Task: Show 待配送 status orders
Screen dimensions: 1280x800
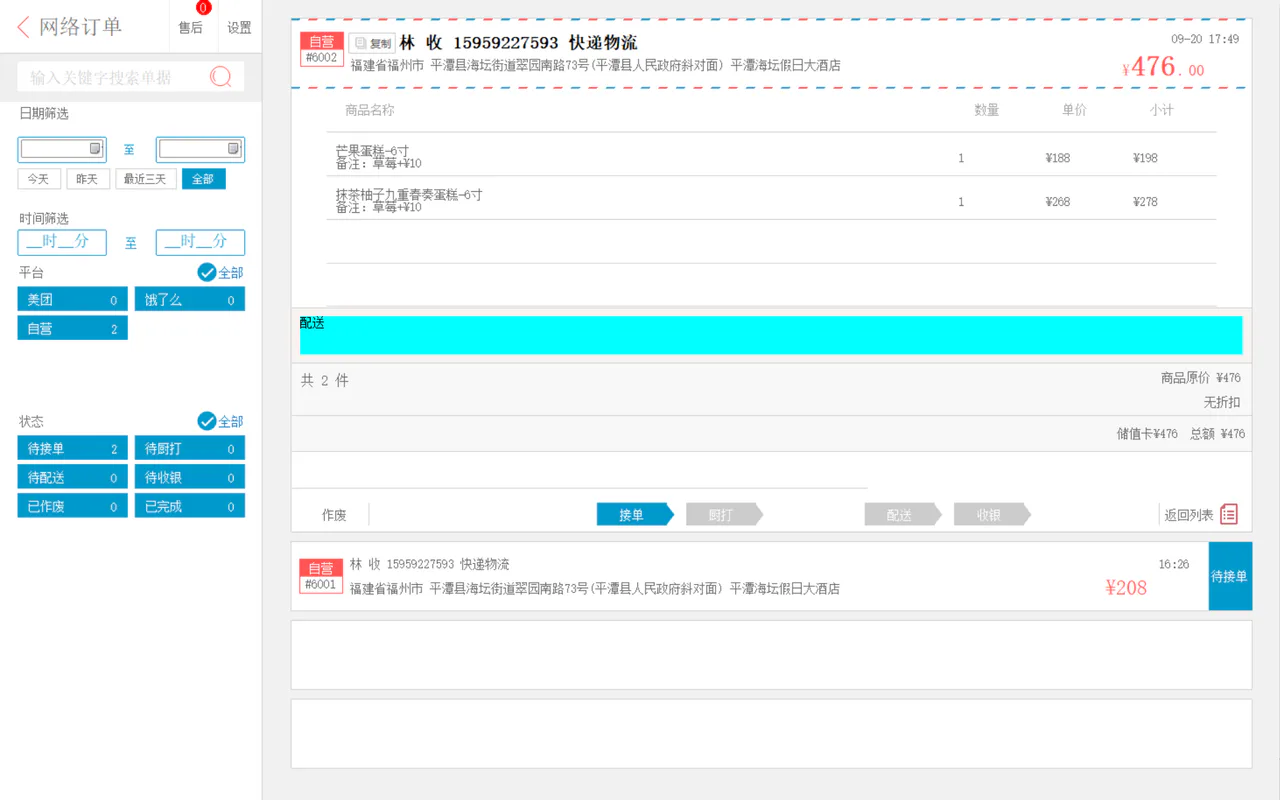Action: (x=72, y=477)
